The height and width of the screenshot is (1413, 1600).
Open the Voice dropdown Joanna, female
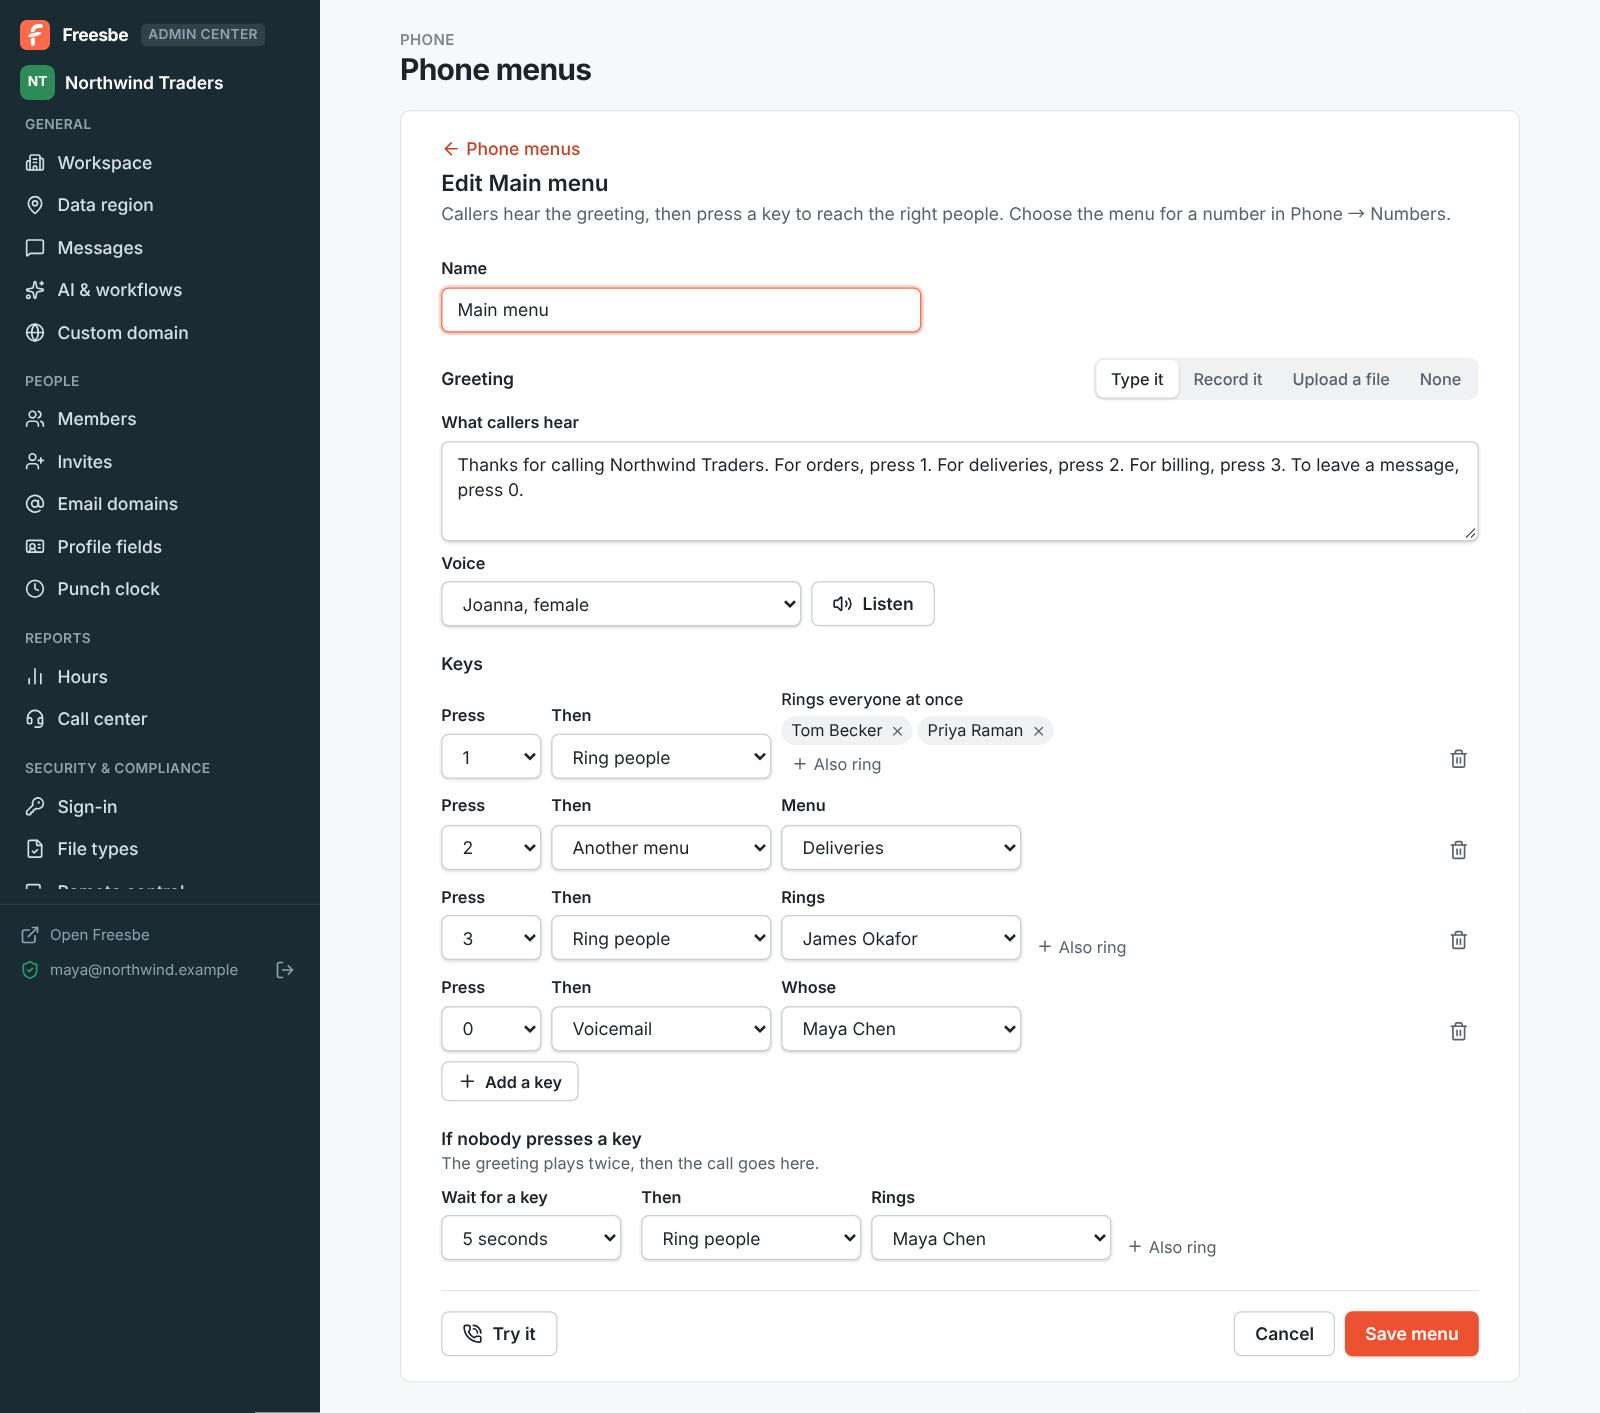(x=621, y=604)
